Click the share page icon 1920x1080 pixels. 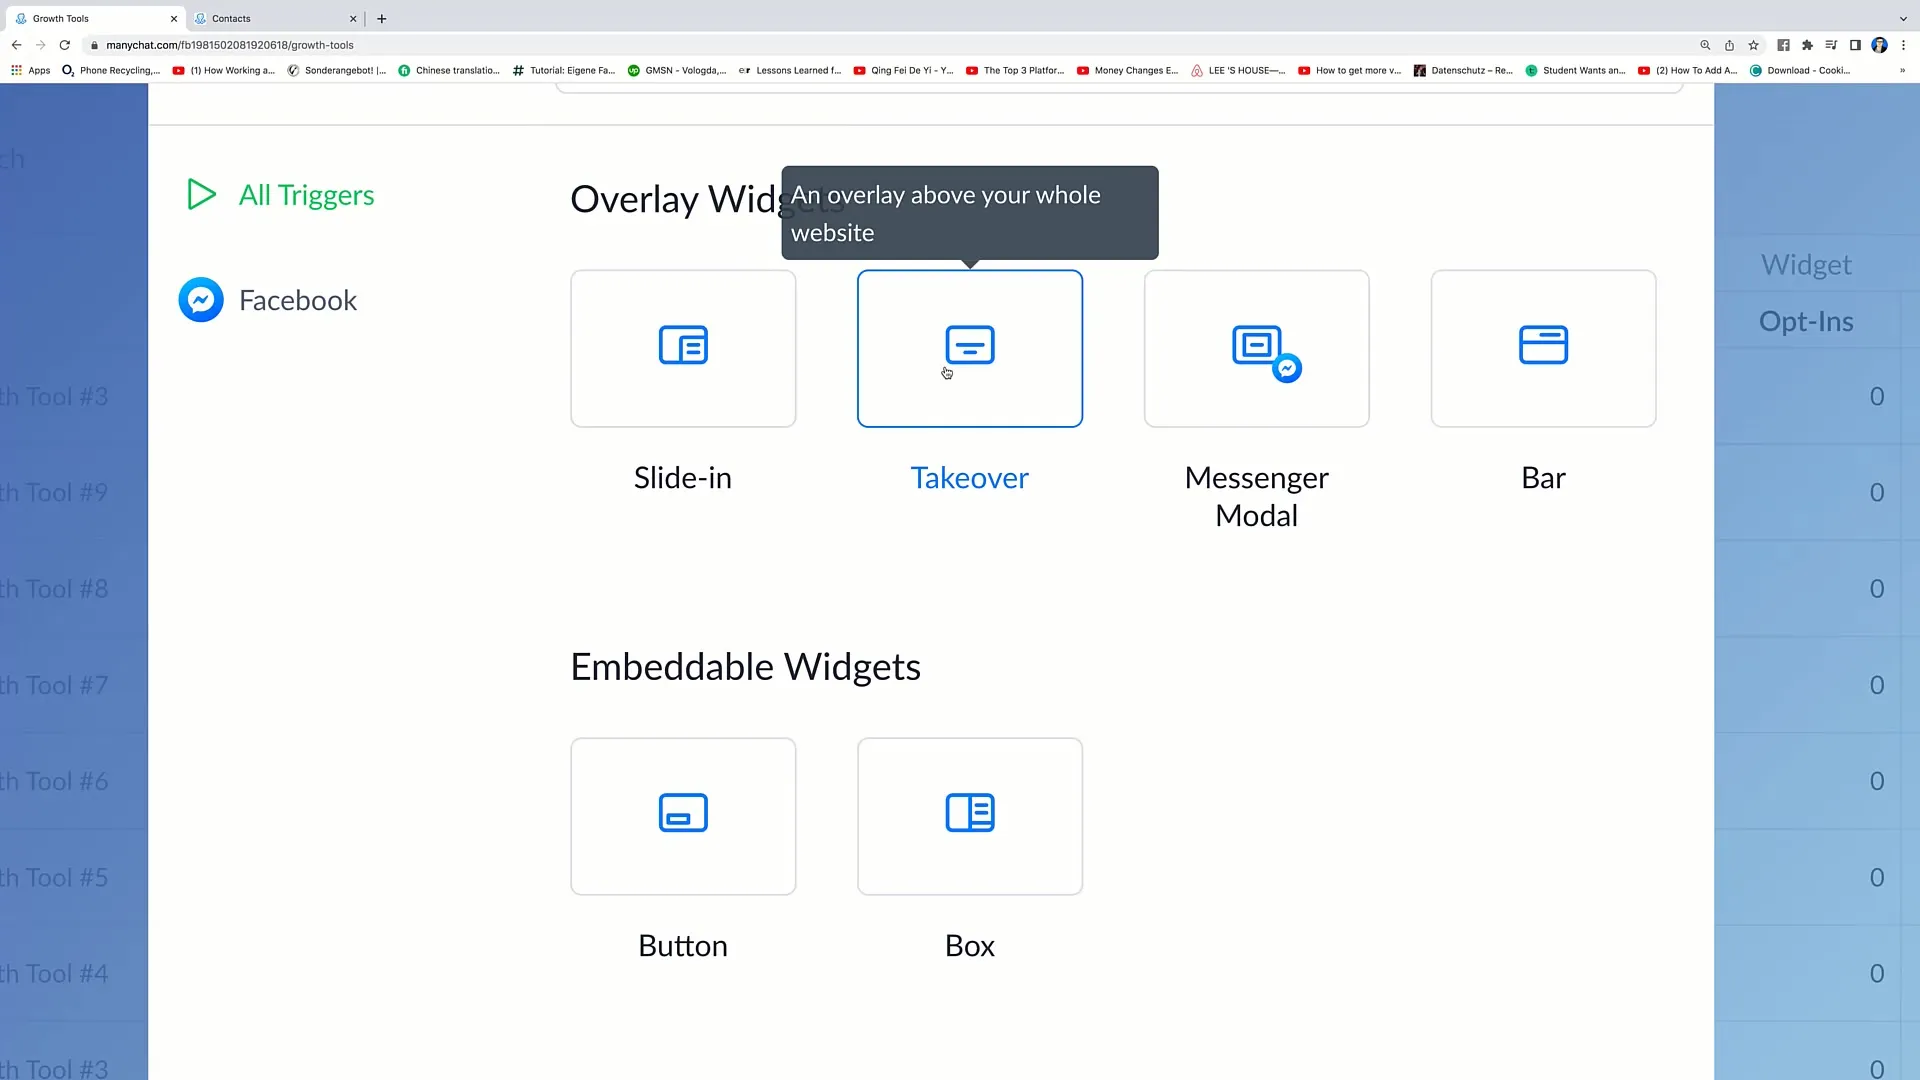pyautogui.click(x=1729, y=45)
